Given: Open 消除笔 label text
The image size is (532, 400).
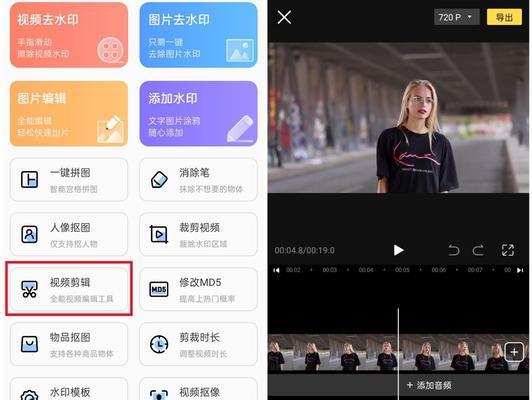Looking at the screenshot, I should click(x=194, y=173).
